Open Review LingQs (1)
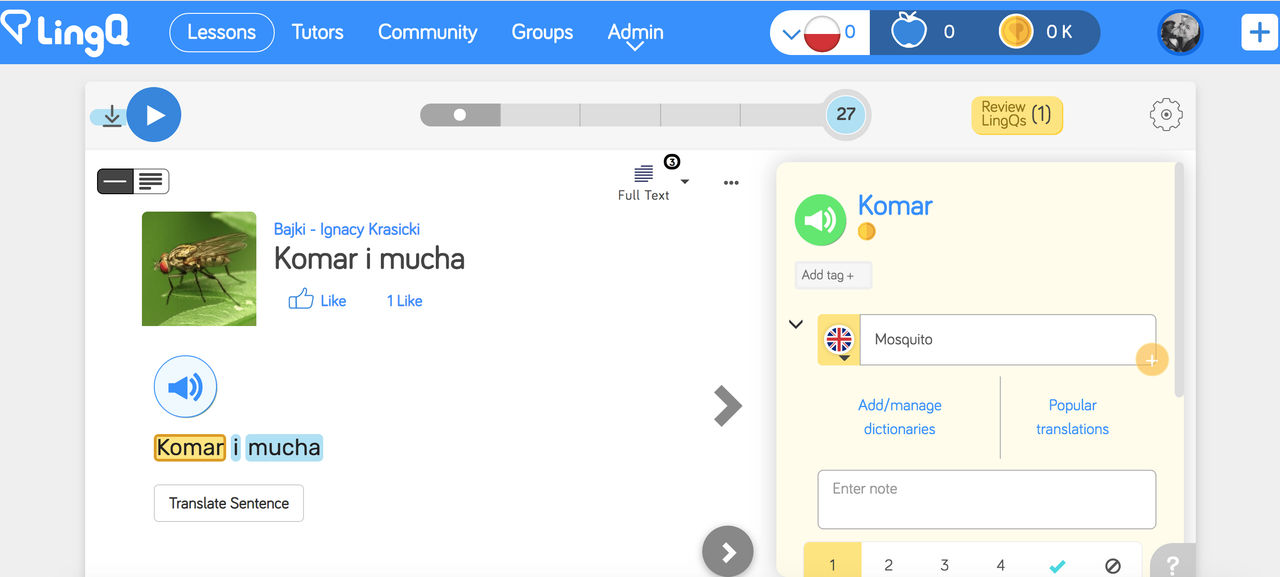Viewport: 1280px width, 577px height. (1017, 115)
